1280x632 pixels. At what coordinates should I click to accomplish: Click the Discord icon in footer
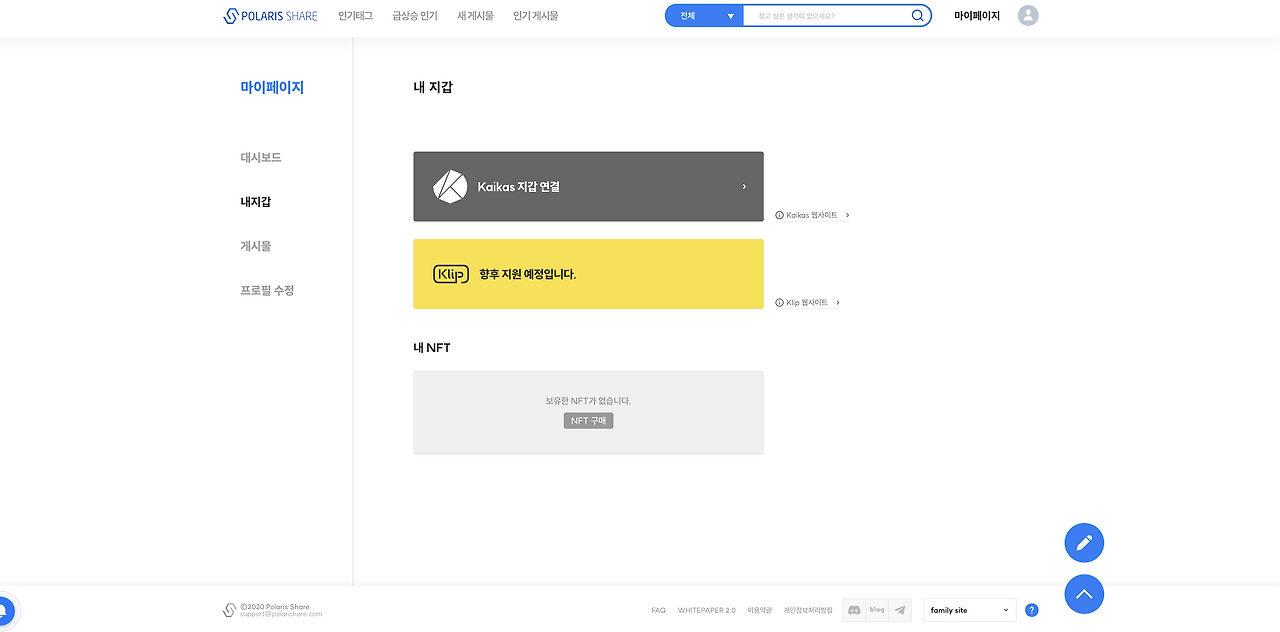click(x=854, y=610)
